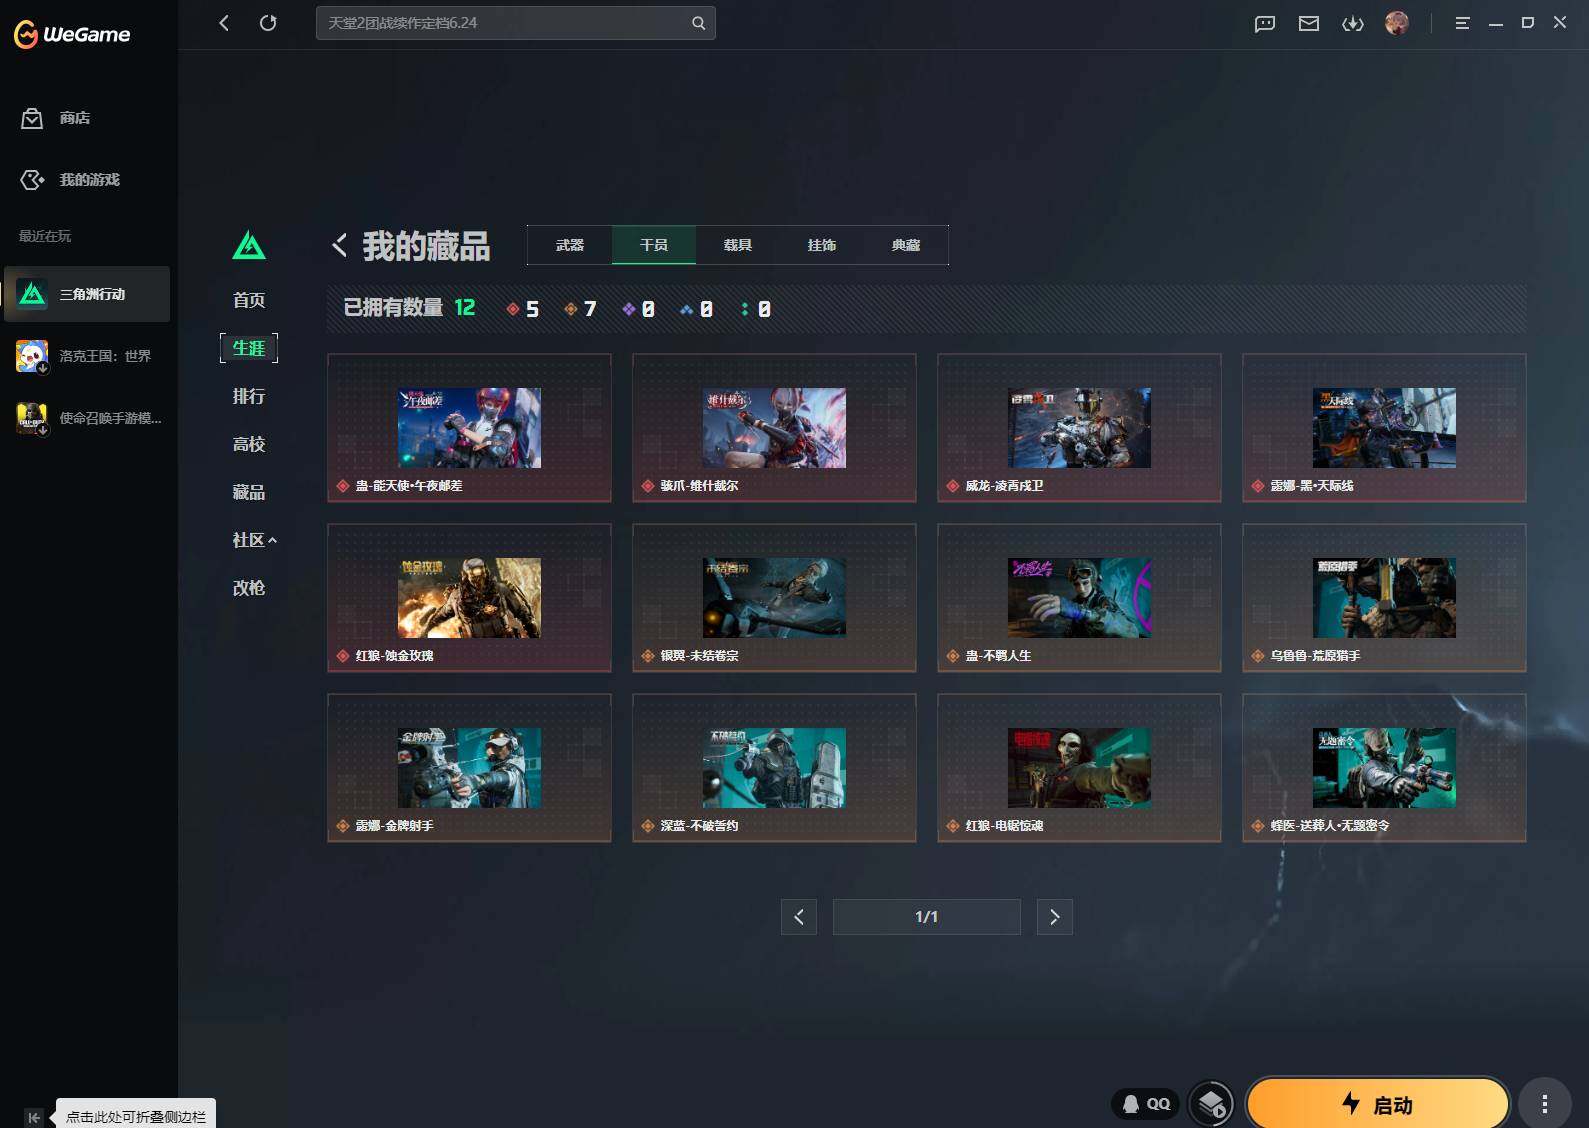Select 使命召唤手游 in recent games
Screen dimensions: 1589x1128
coord(87,418)
